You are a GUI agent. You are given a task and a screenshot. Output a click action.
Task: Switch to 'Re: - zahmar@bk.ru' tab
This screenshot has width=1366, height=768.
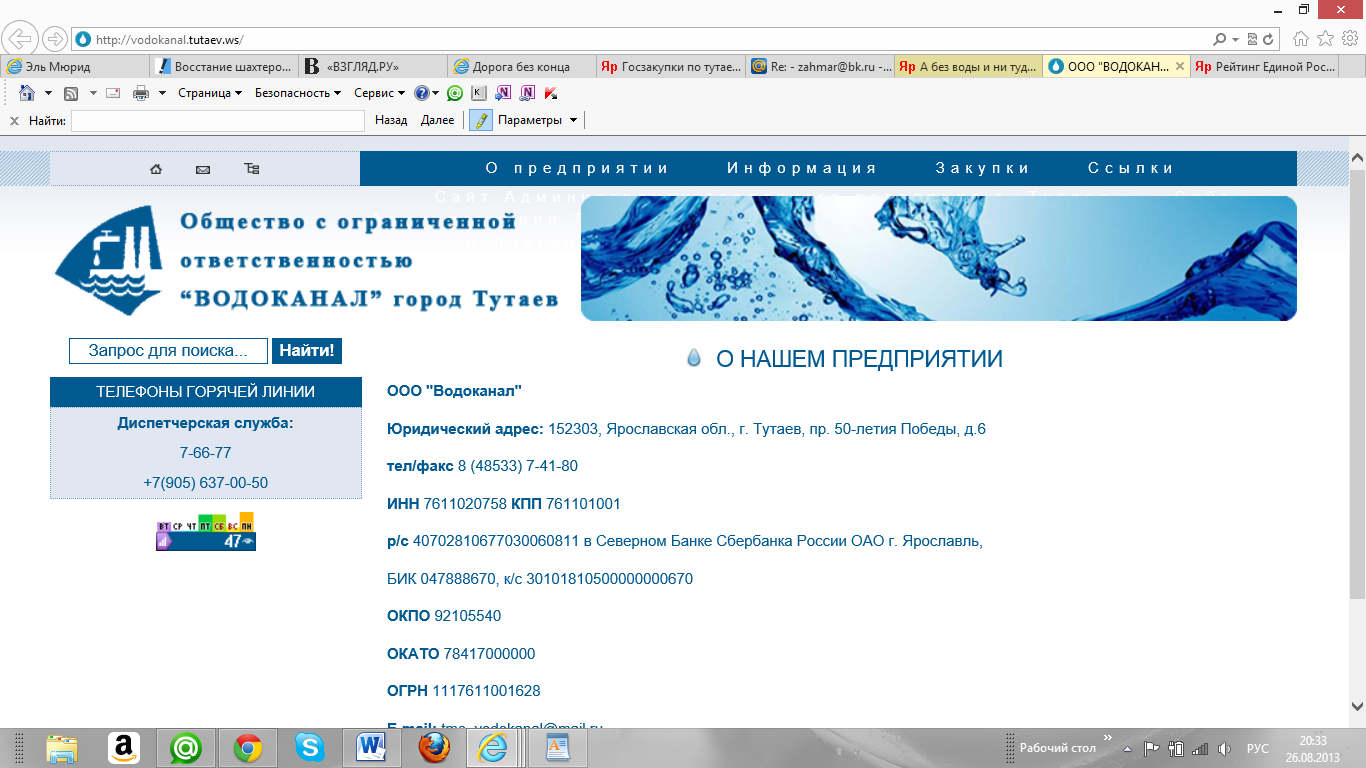coord(821,66)
